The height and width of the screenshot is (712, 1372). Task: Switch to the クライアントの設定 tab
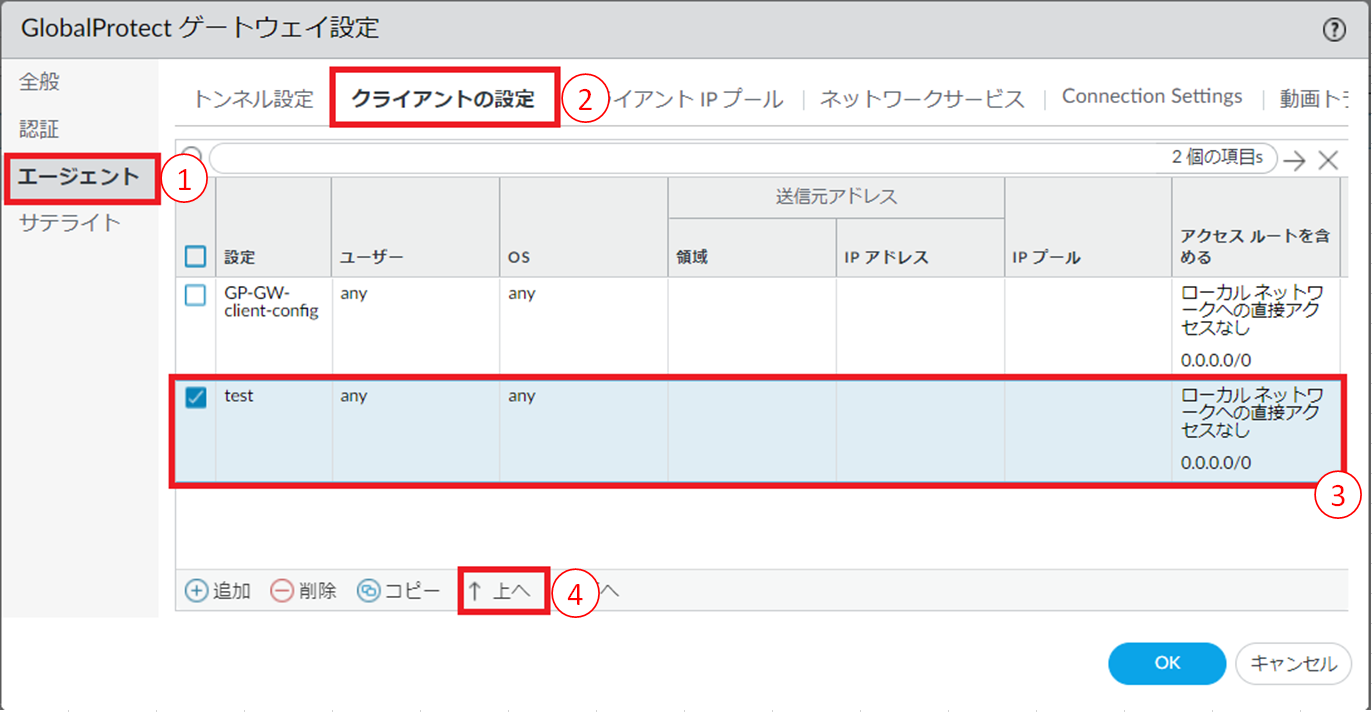point(443,99)
